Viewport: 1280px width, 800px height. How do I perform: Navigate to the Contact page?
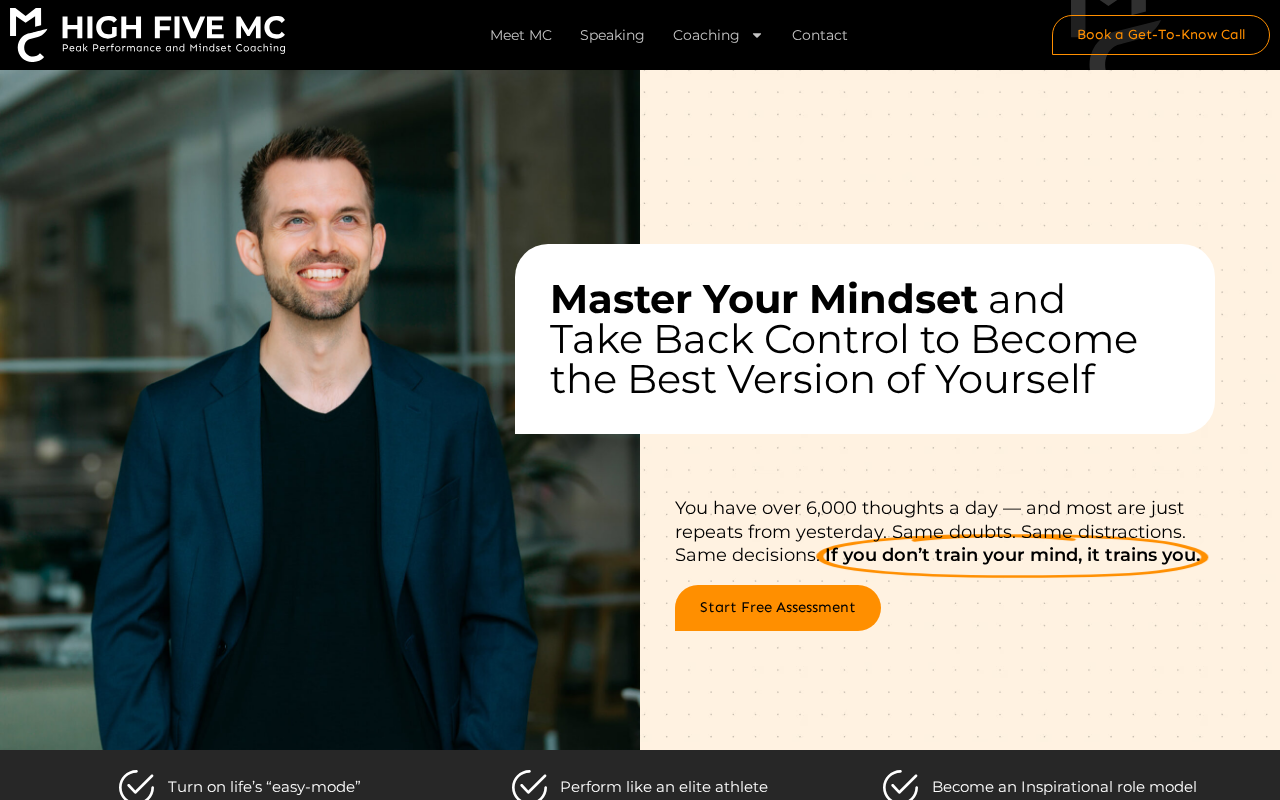pos(820,35)
